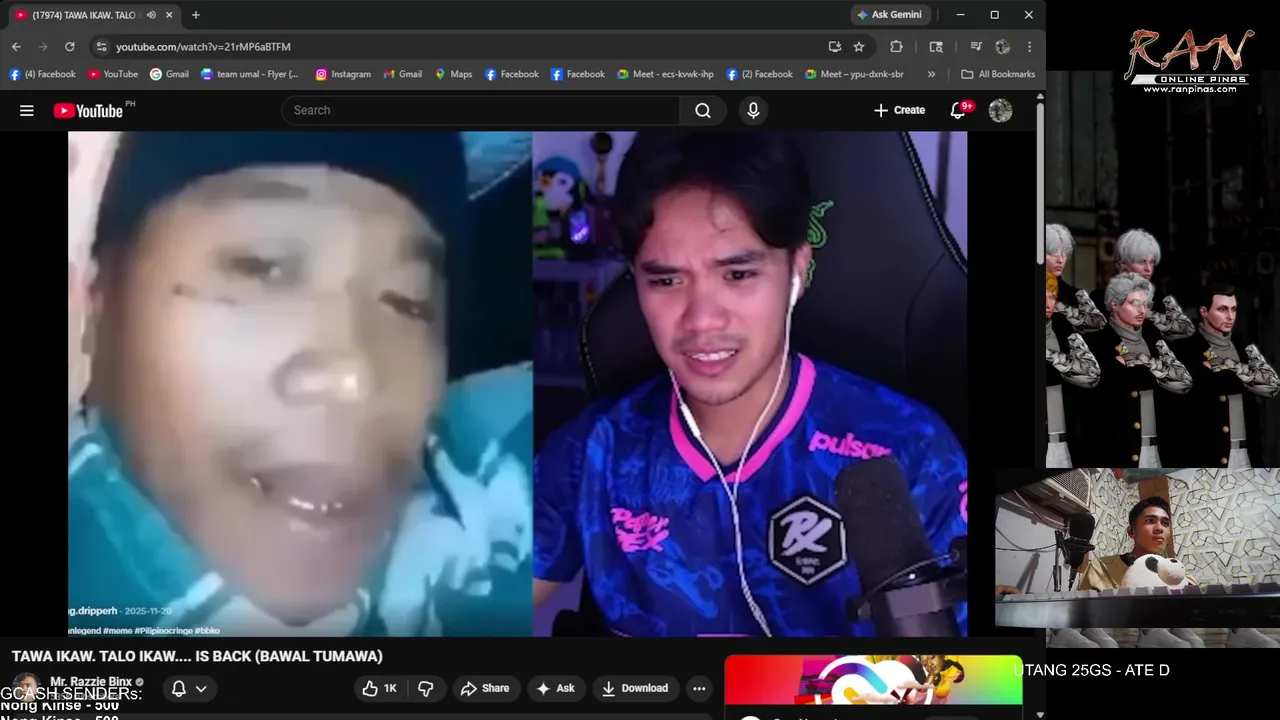Click the colorful thumbnail in the sidebar

tap(873, 680)
